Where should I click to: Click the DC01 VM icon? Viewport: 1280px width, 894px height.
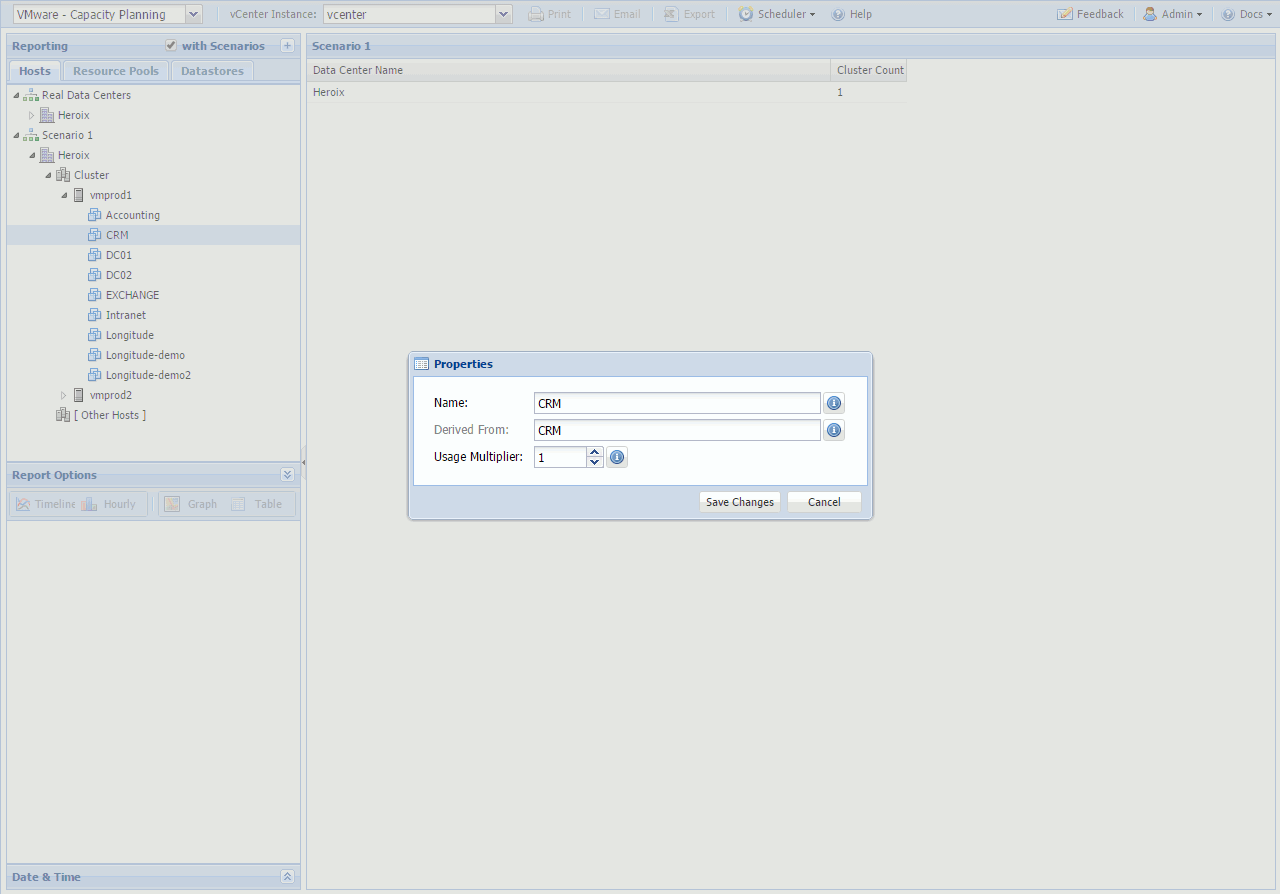(x=95, y=255)
